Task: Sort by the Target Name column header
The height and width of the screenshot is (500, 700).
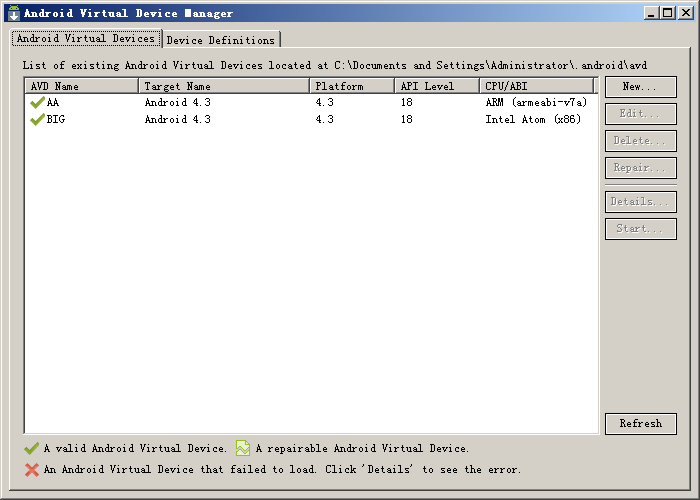Action: tap(224, 86)
